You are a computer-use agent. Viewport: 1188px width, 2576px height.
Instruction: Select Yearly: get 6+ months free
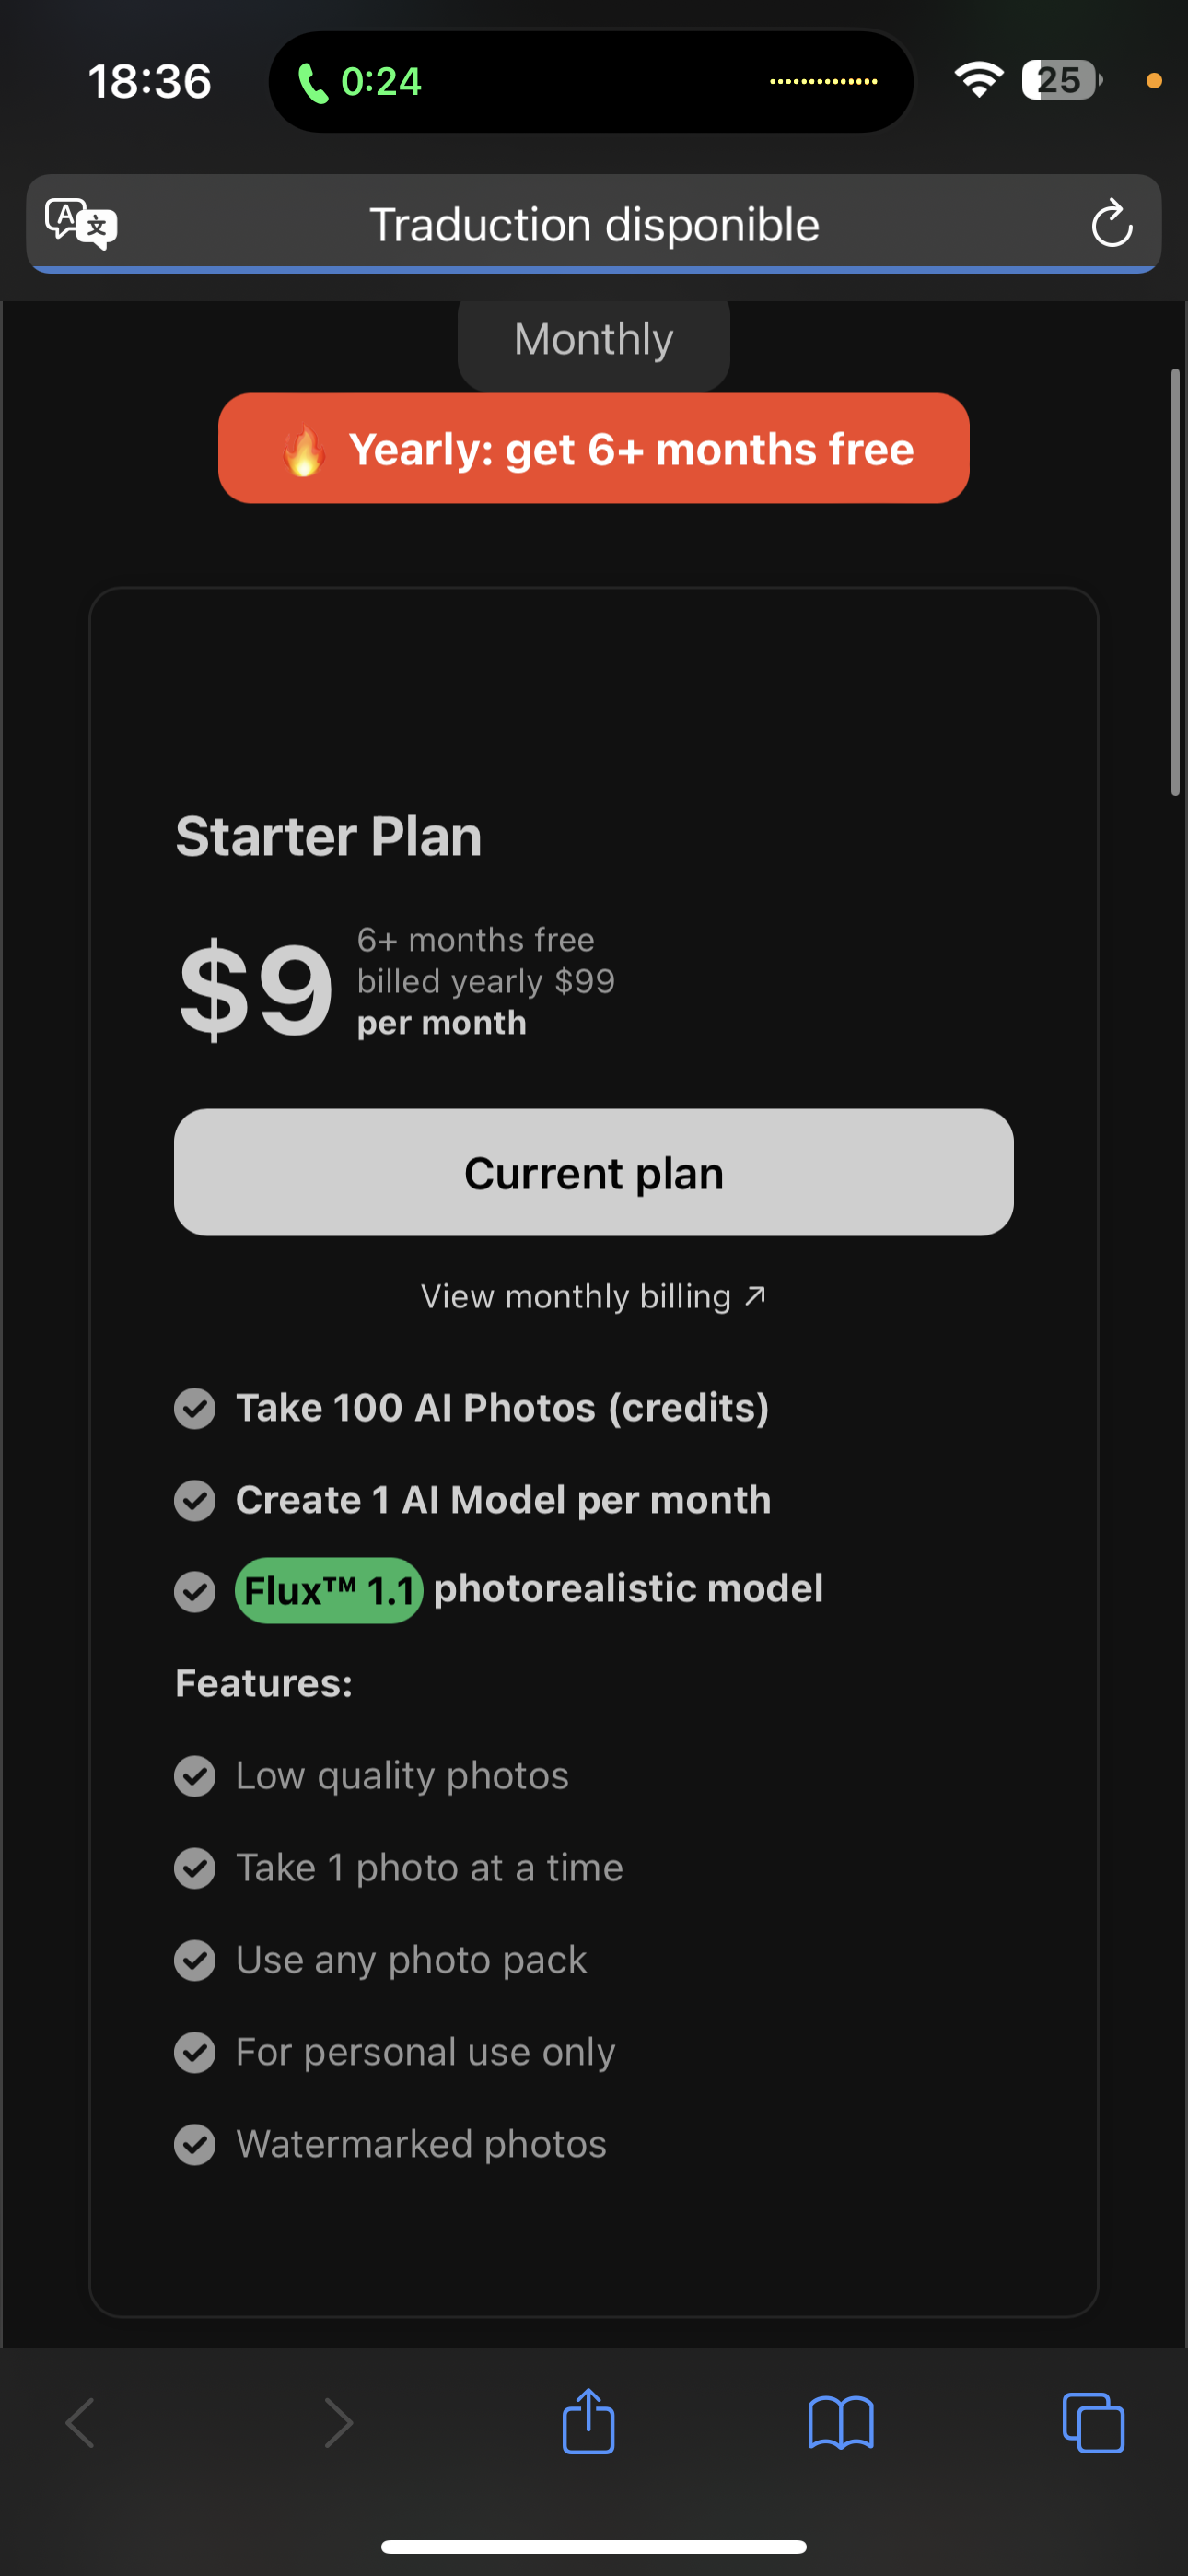tap(593, 449)
